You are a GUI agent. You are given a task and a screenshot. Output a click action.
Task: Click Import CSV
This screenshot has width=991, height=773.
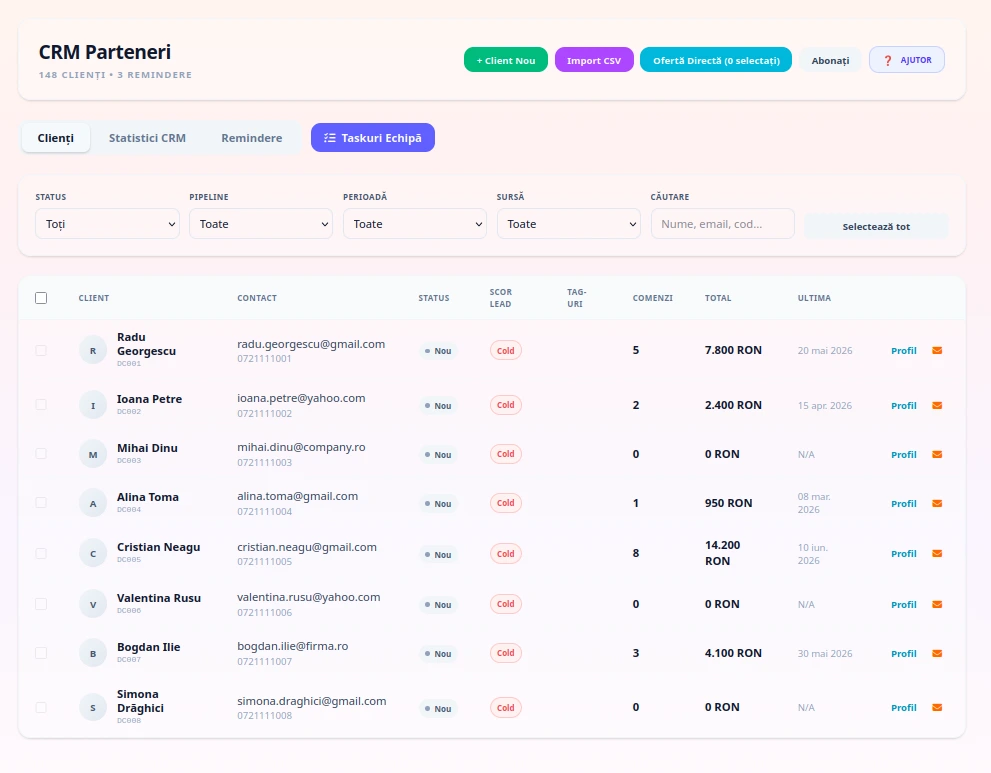click(594, 60)
